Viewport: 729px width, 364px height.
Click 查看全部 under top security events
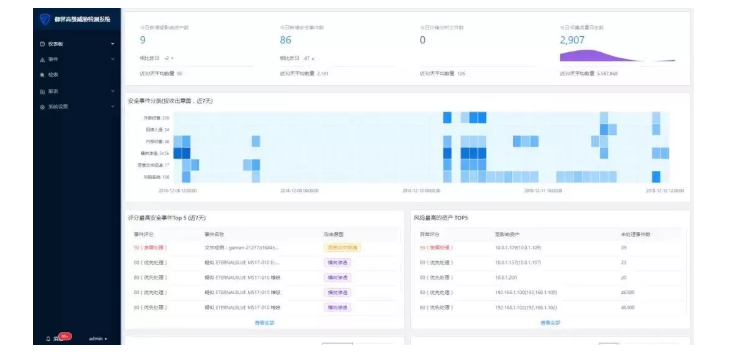click(265, 322)
